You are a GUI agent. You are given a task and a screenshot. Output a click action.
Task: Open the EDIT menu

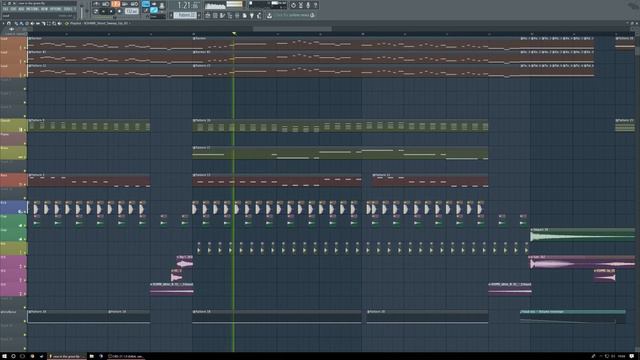[x=13, y=9]
